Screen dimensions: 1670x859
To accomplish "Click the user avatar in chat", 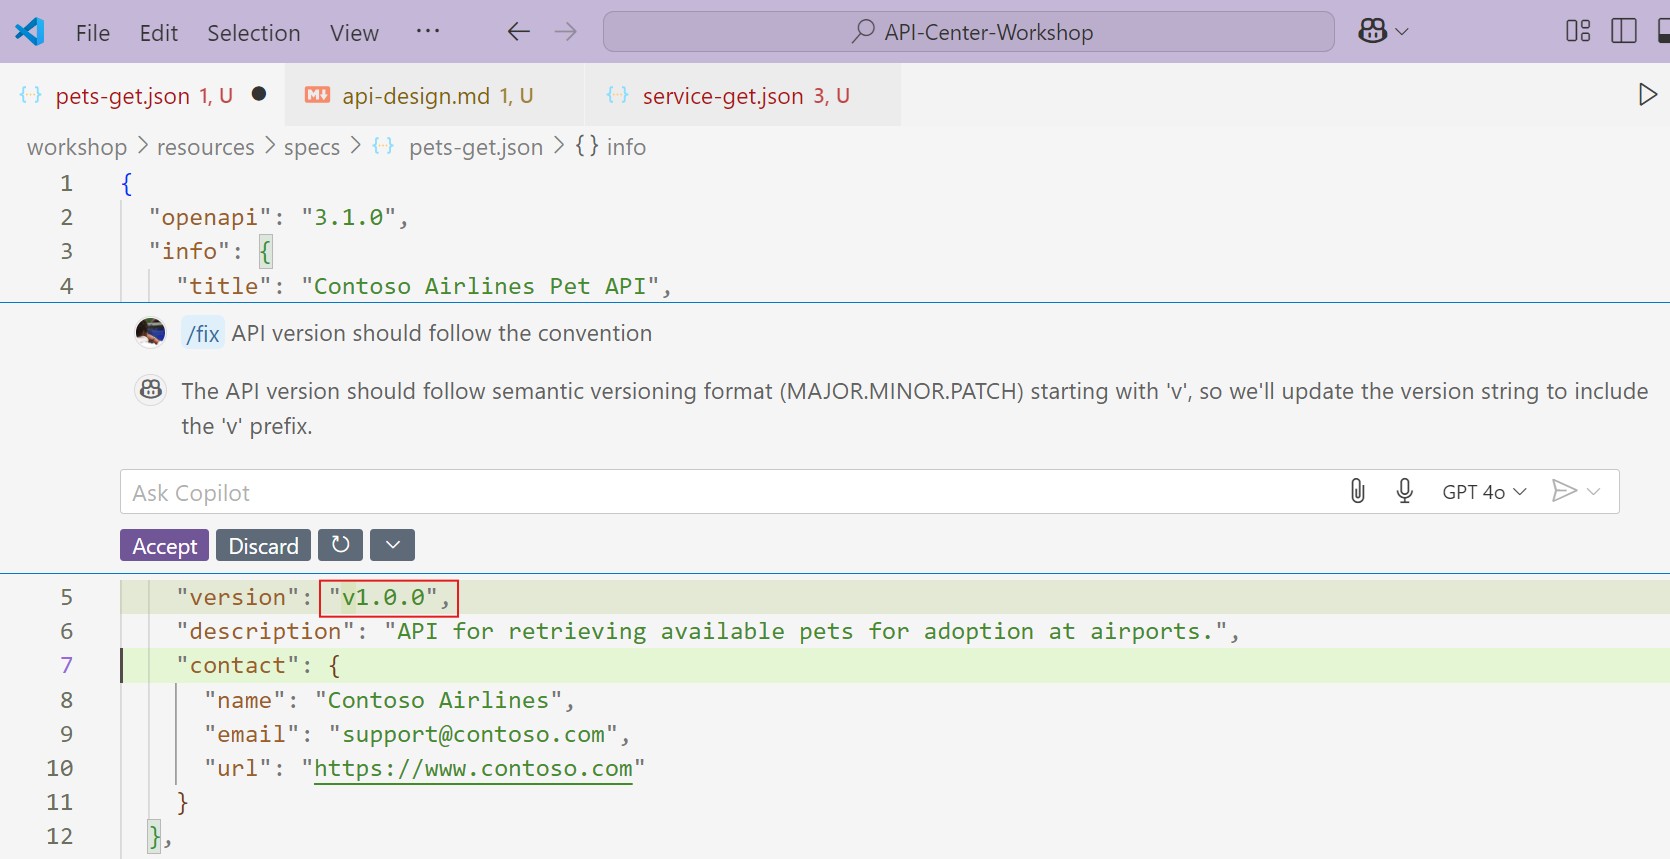I will pos(151,332).
